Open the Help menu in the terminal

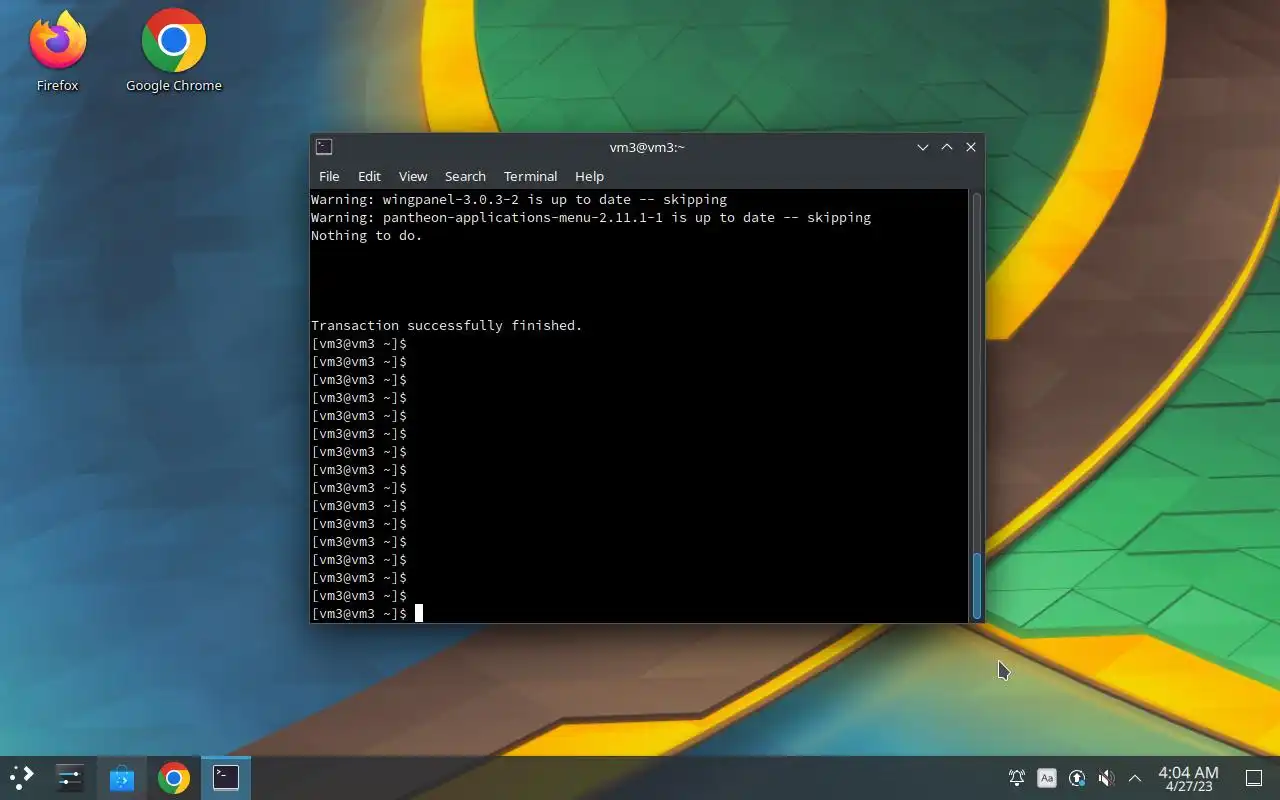pos(589,176)
